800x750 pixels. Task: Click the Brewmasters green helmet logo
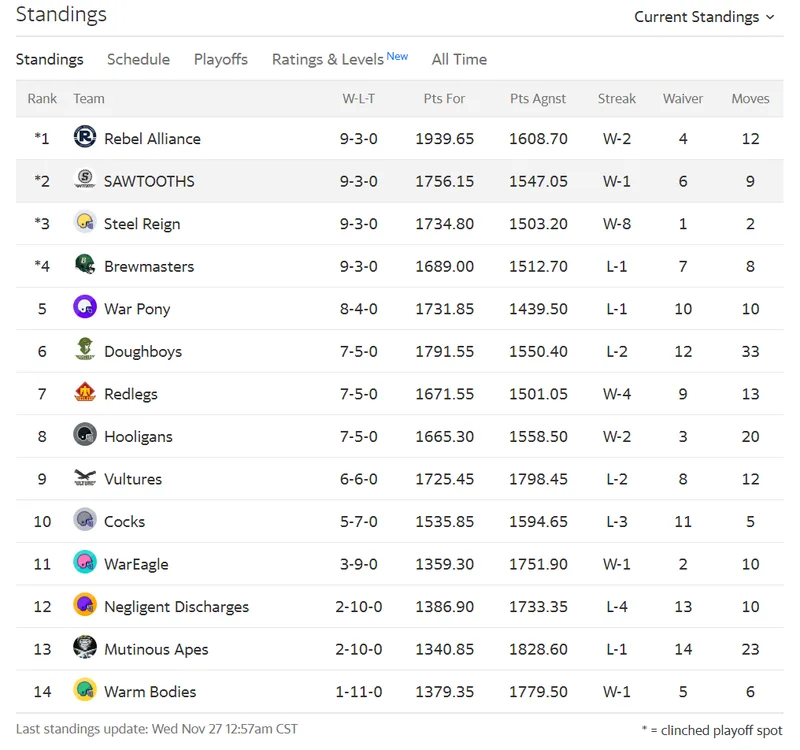coord(85,264)
